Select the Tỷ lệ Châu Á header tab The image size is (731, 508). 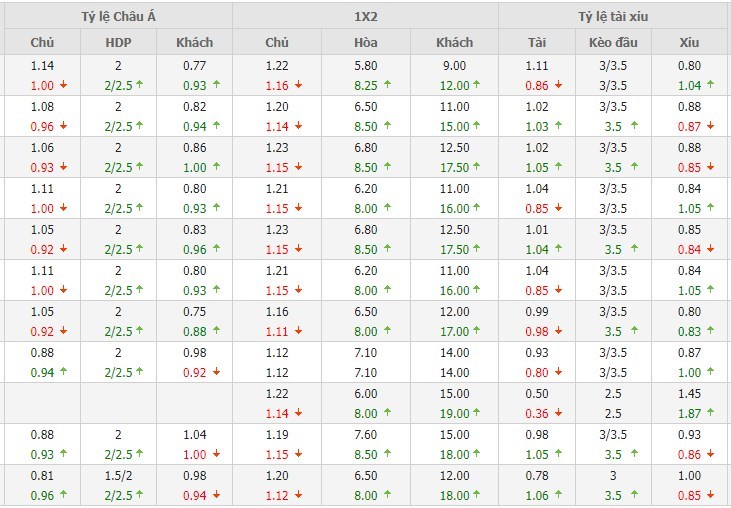pos(116,16)
